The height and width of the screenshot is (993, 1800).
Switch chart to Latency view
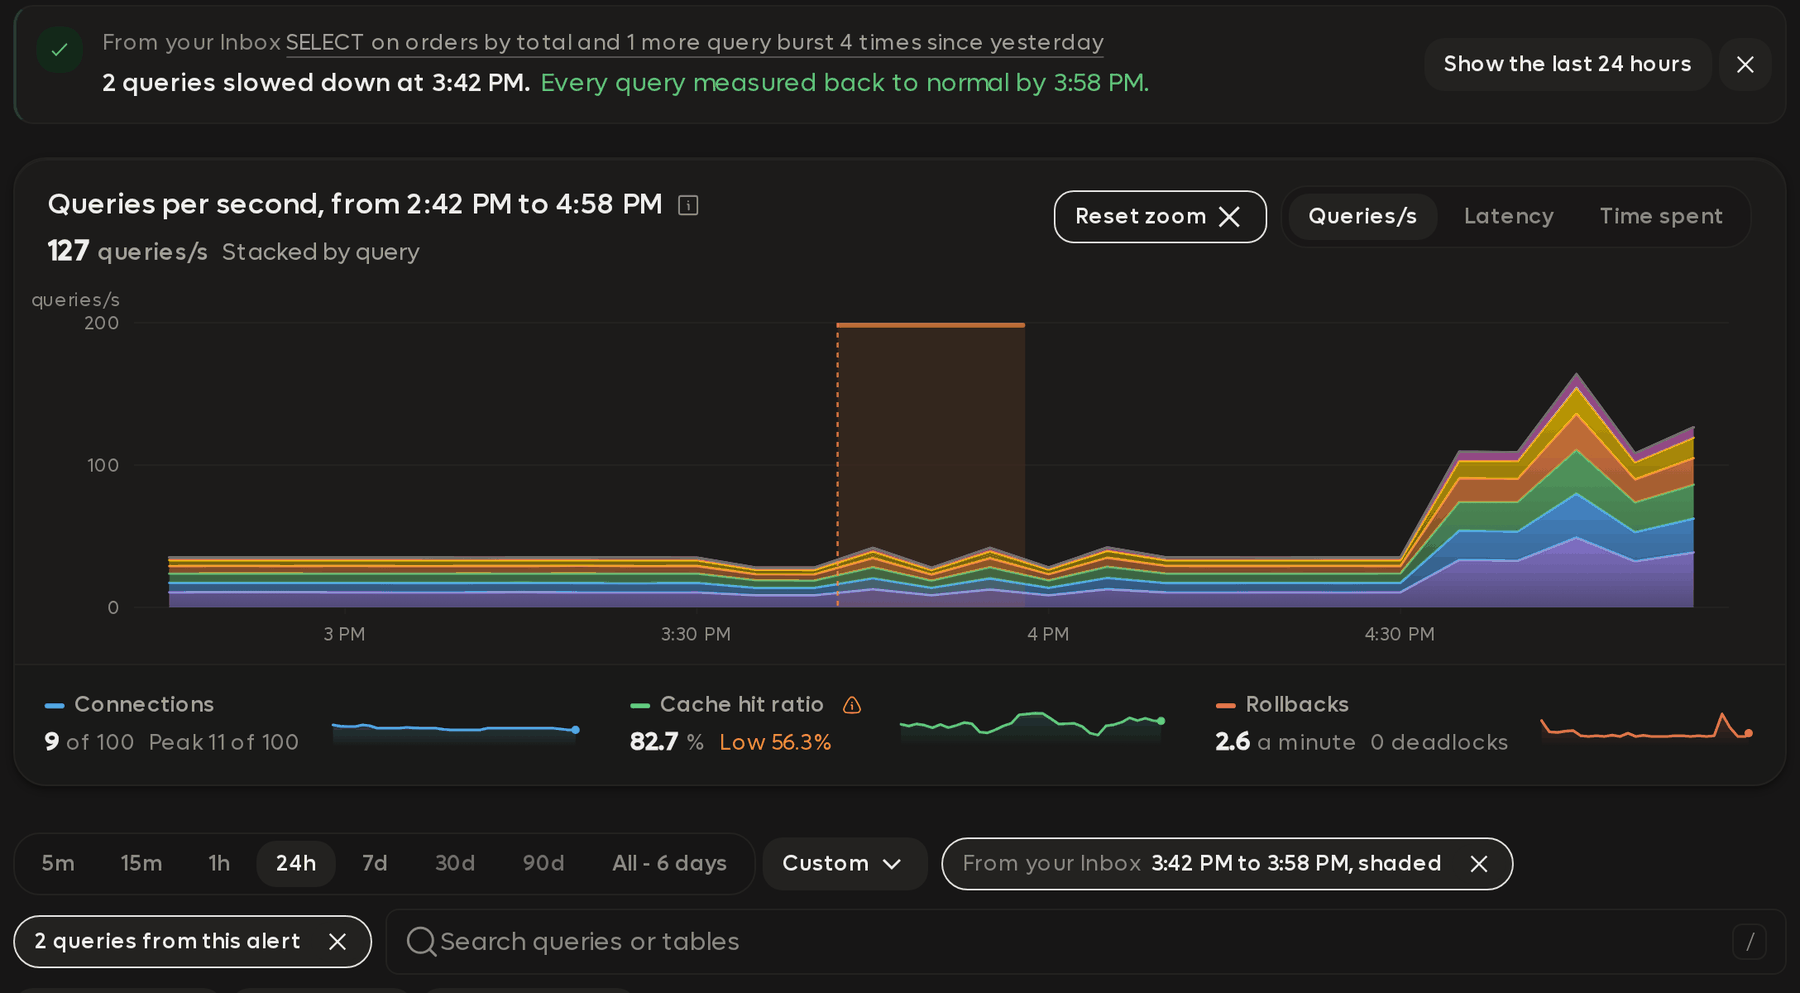pos(1508,216)
